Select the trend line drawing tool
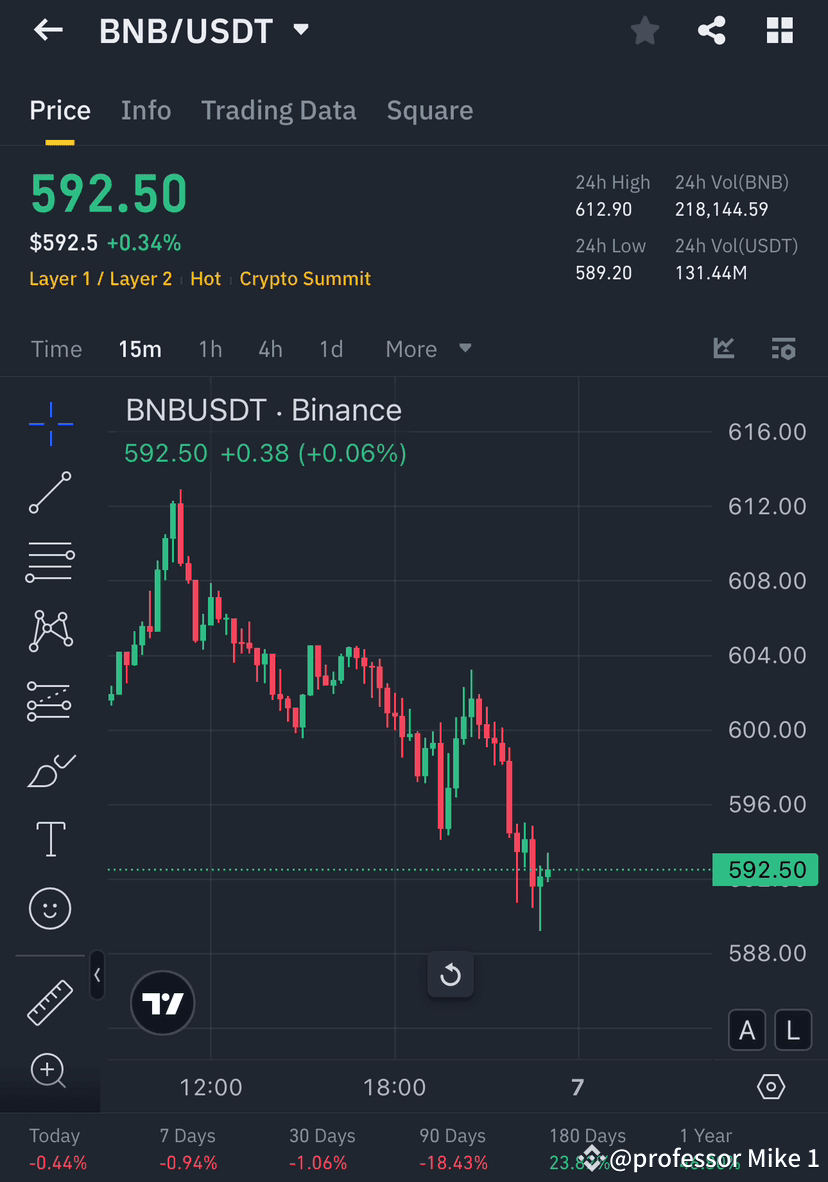The width and height of the screenshot is (828, 1182). [50, 493]
